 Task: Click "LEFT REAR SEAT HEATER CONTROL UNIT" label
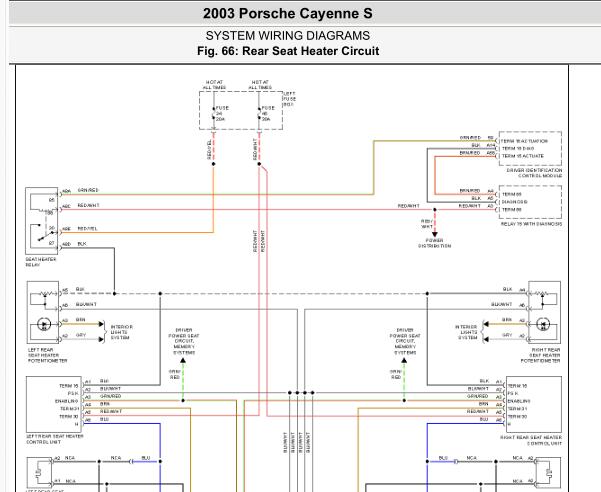(55, 439)
